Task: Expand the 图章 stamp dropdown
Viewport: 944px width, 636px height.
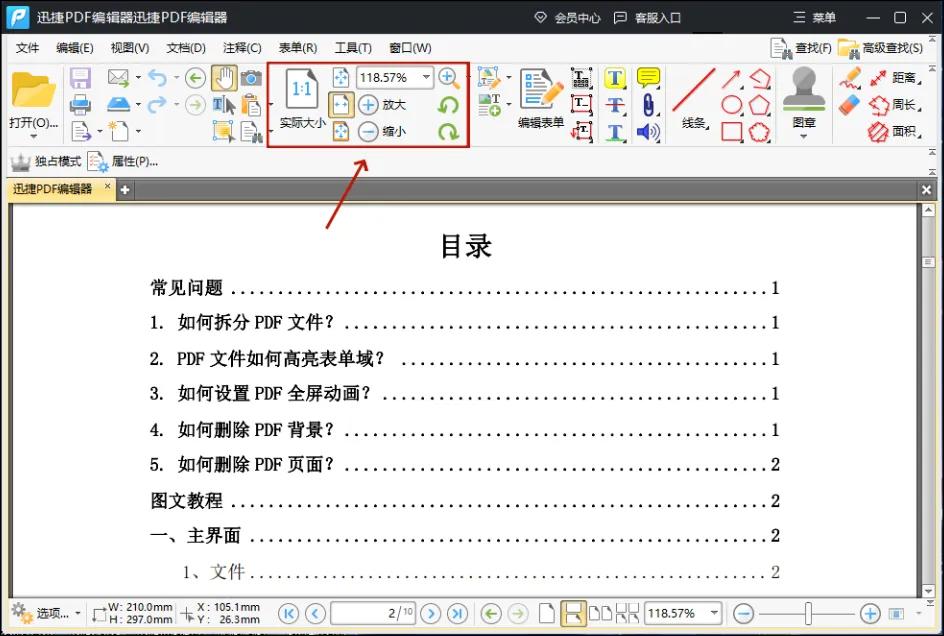Action: tap(804, 136)
